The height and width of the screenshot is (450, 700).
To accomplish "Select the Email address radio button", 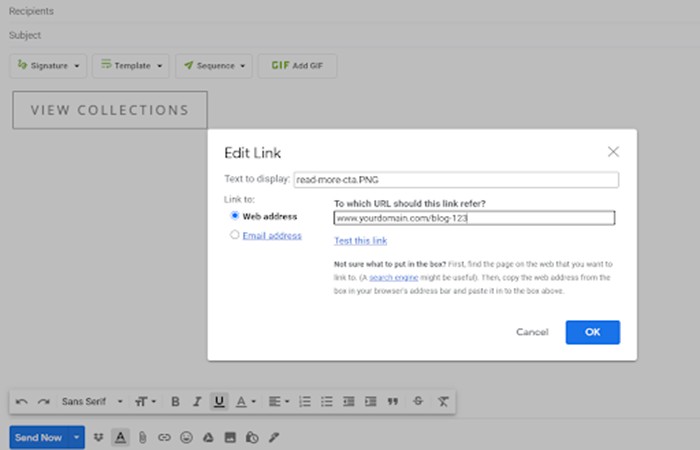I will (235, 236).
